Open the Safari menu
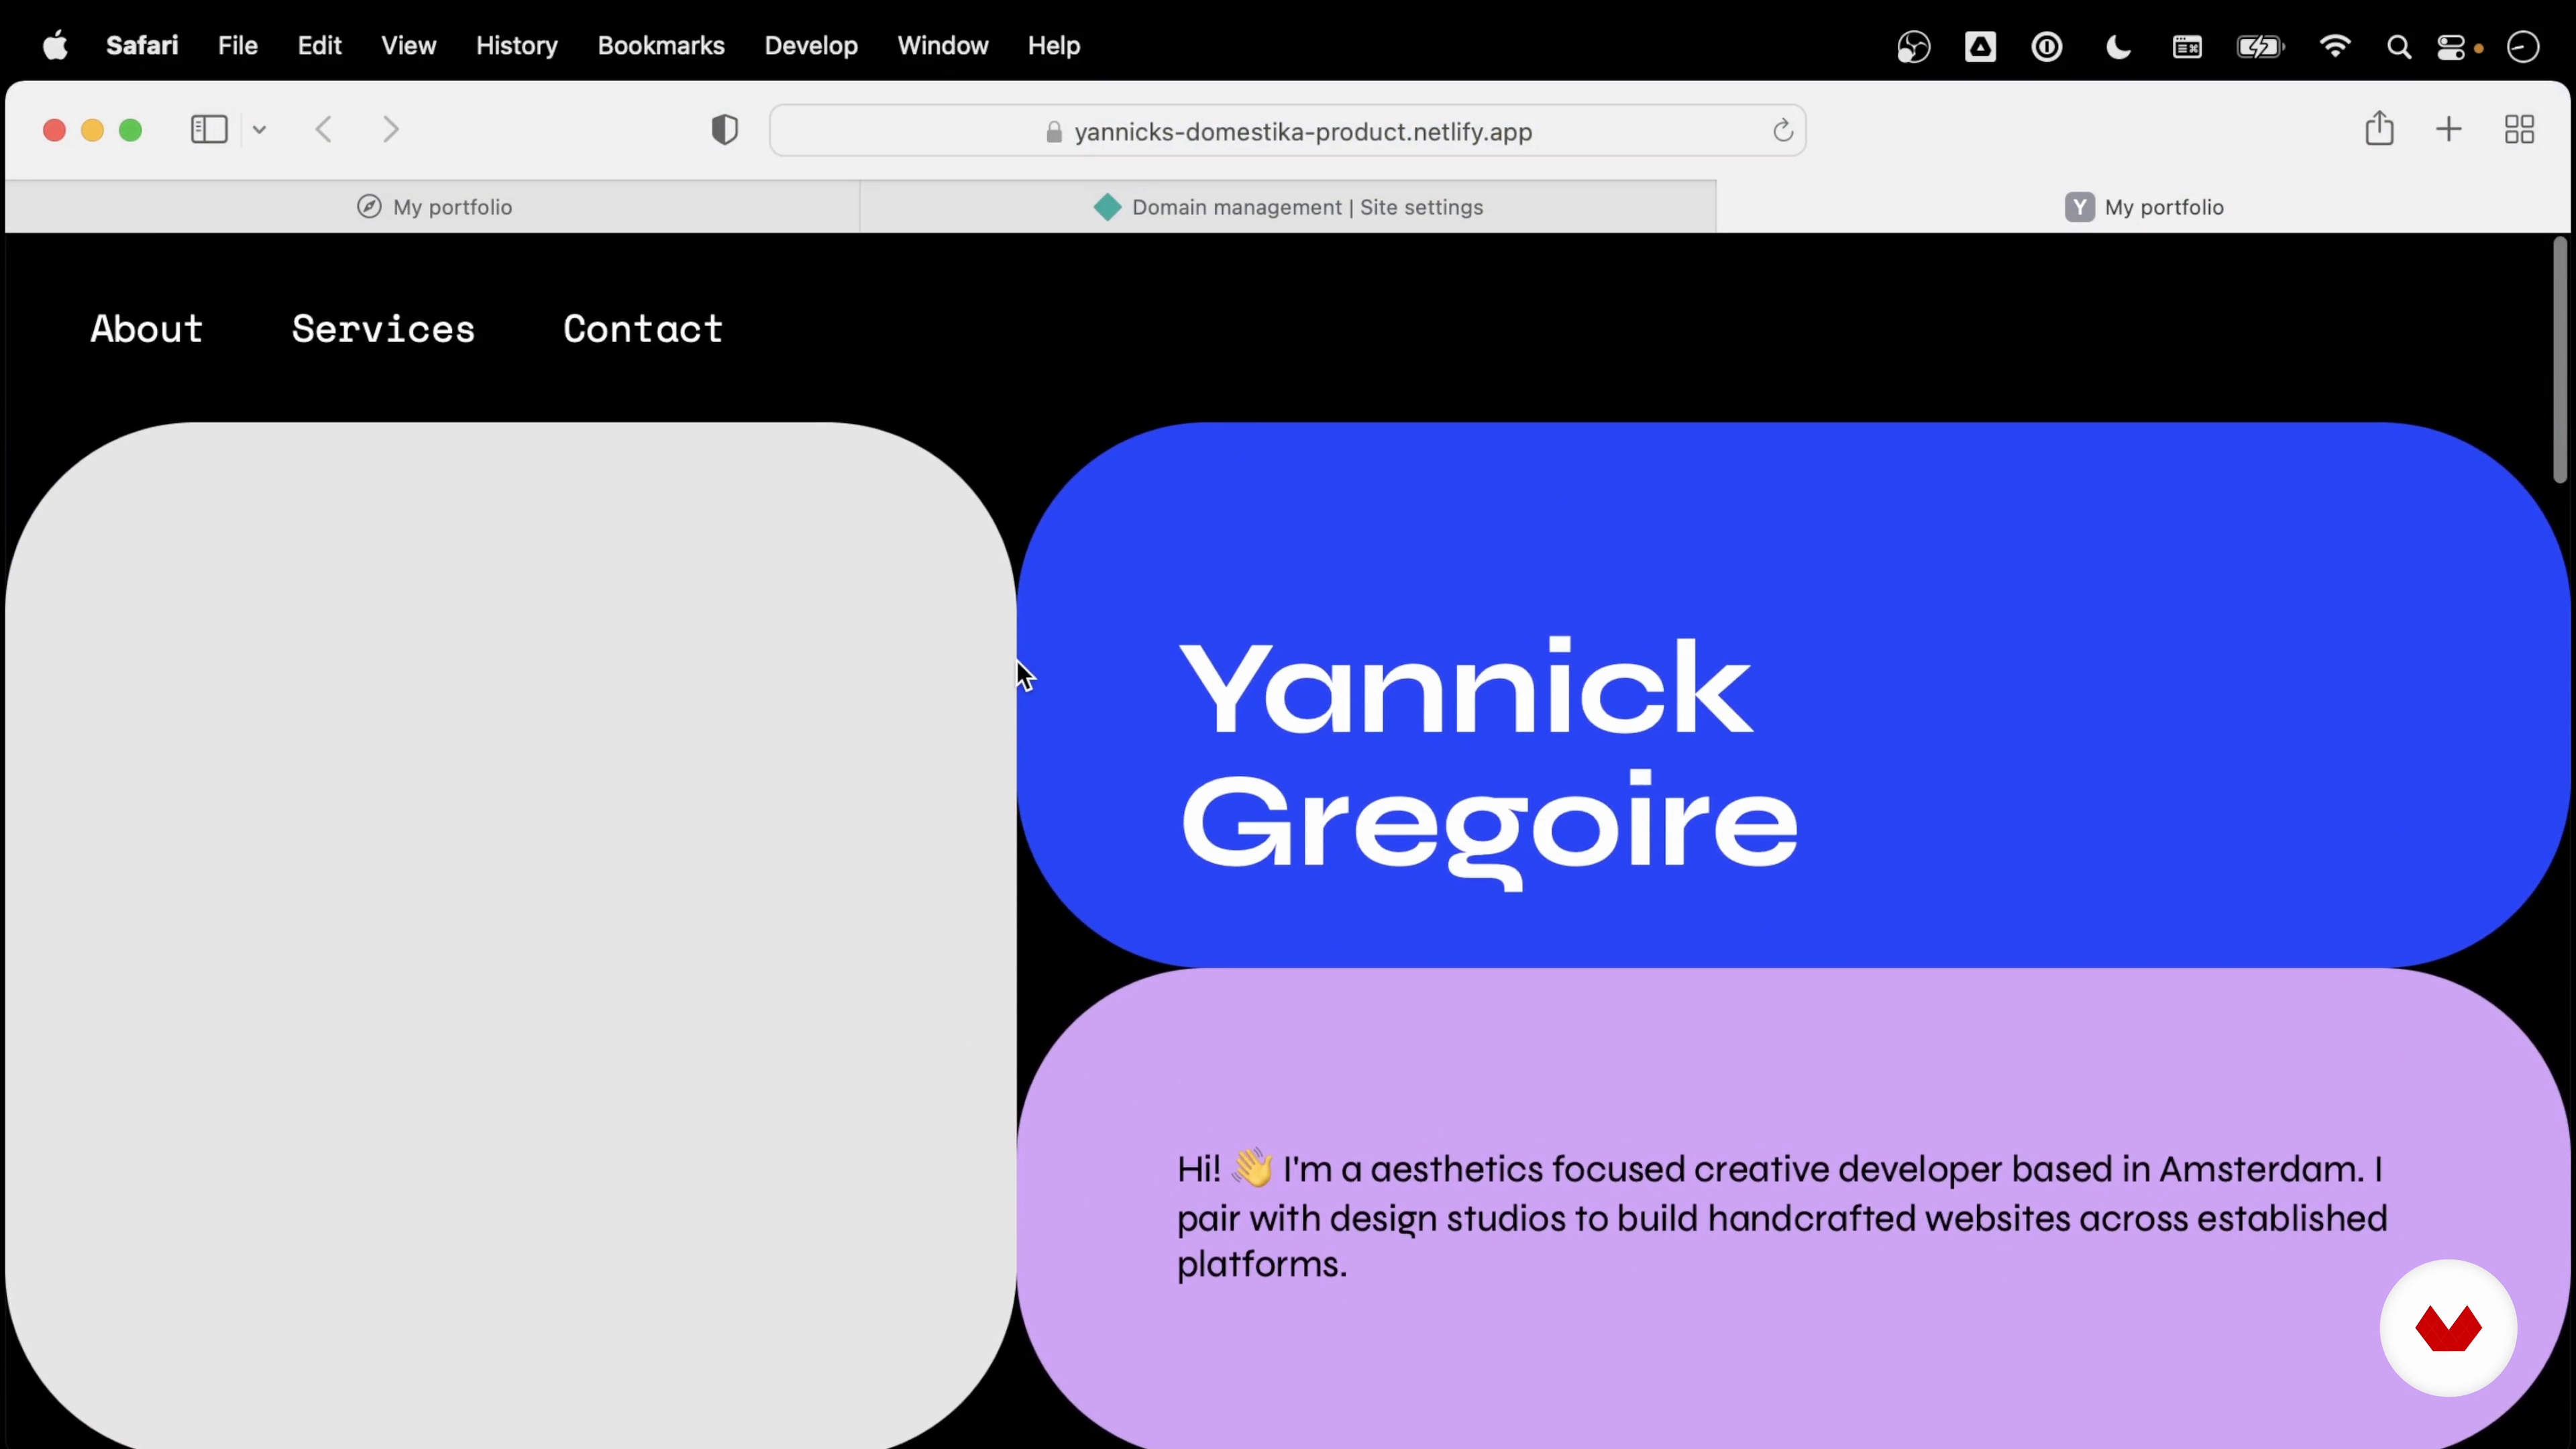This screenshot has height=1449, width=2576. click(142, 46)
